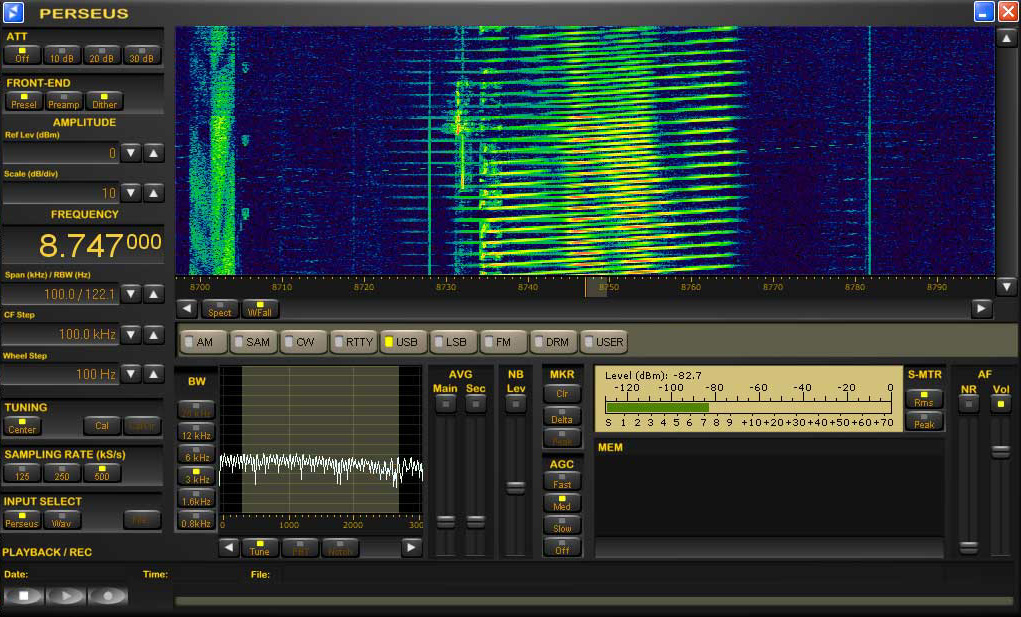Toggle the Dither button
The width and height of the screenshot is (1021, 617).
click(104, 101)
